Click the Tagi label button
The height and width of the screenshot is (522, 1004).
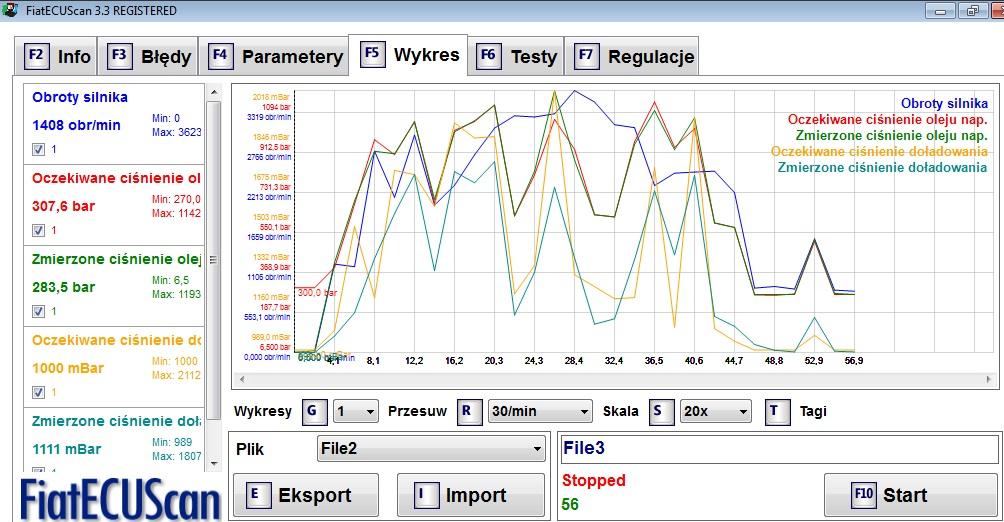click(x=813, y=411)
